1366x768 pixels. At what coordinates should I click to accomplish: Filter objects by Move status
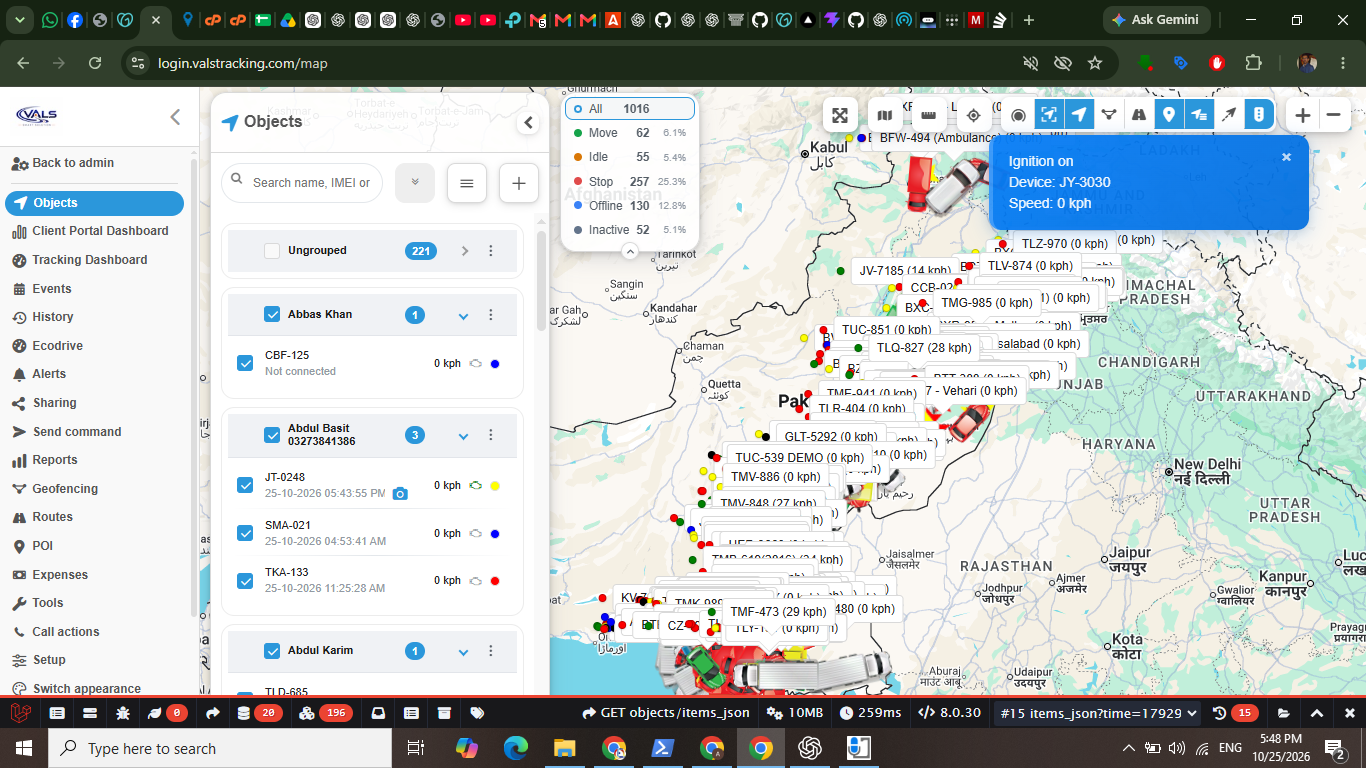pyautogui.click(x=630, y=133)
